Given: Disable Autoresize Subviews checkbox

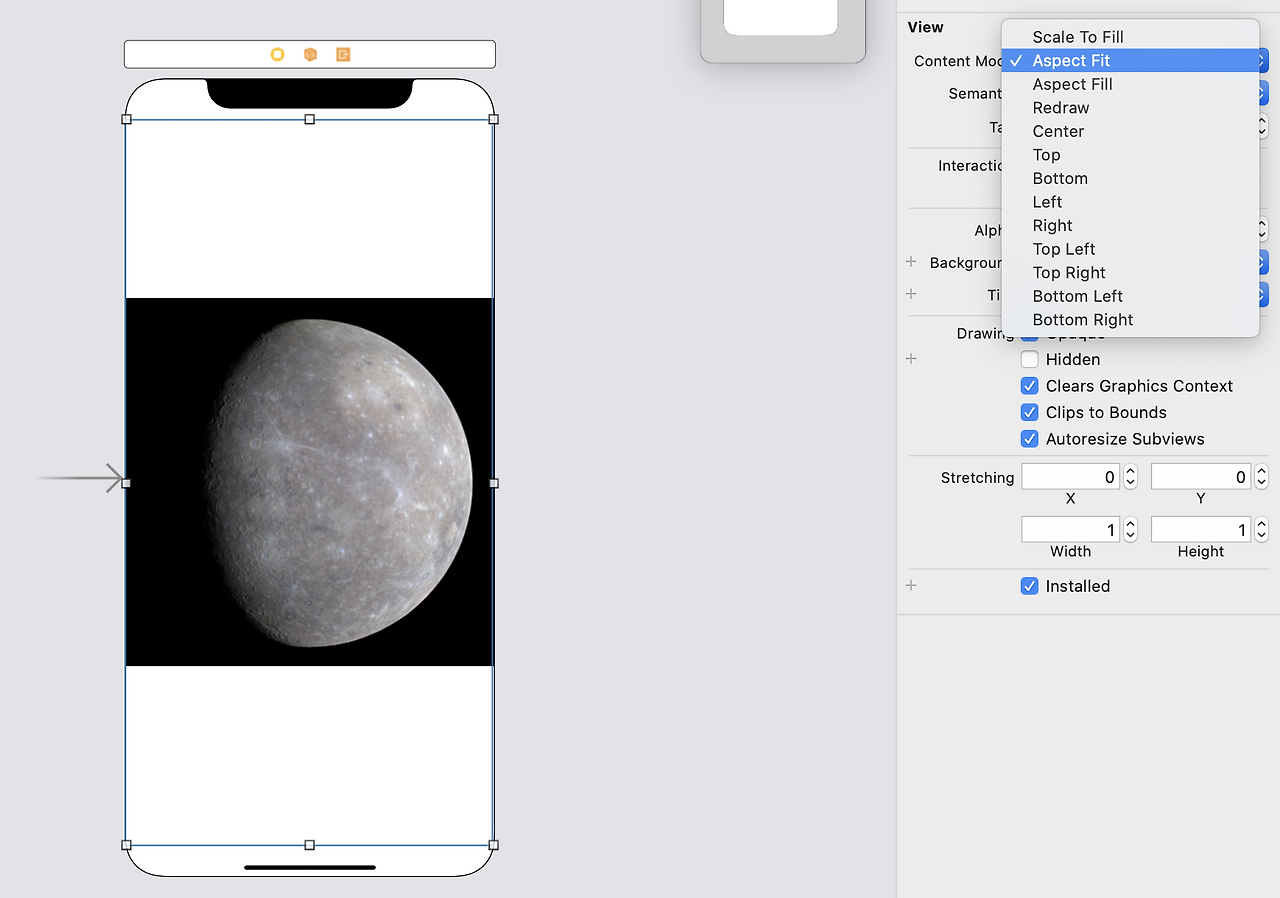Looking at the screenshot, I should [1029, 439].
